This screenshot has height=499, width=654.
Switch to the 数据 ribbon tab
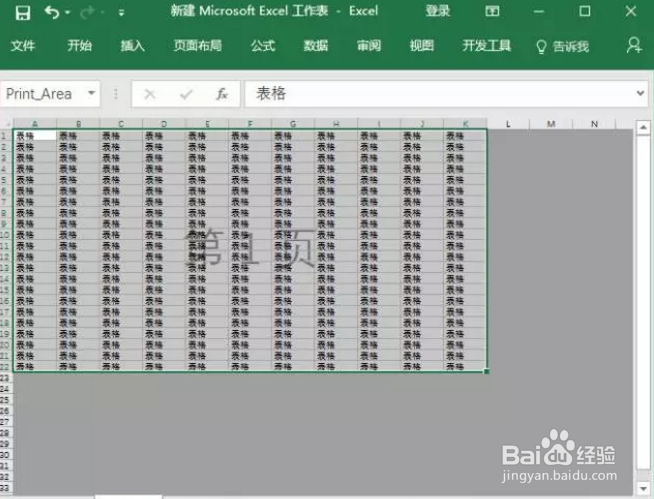pos(316,45)
